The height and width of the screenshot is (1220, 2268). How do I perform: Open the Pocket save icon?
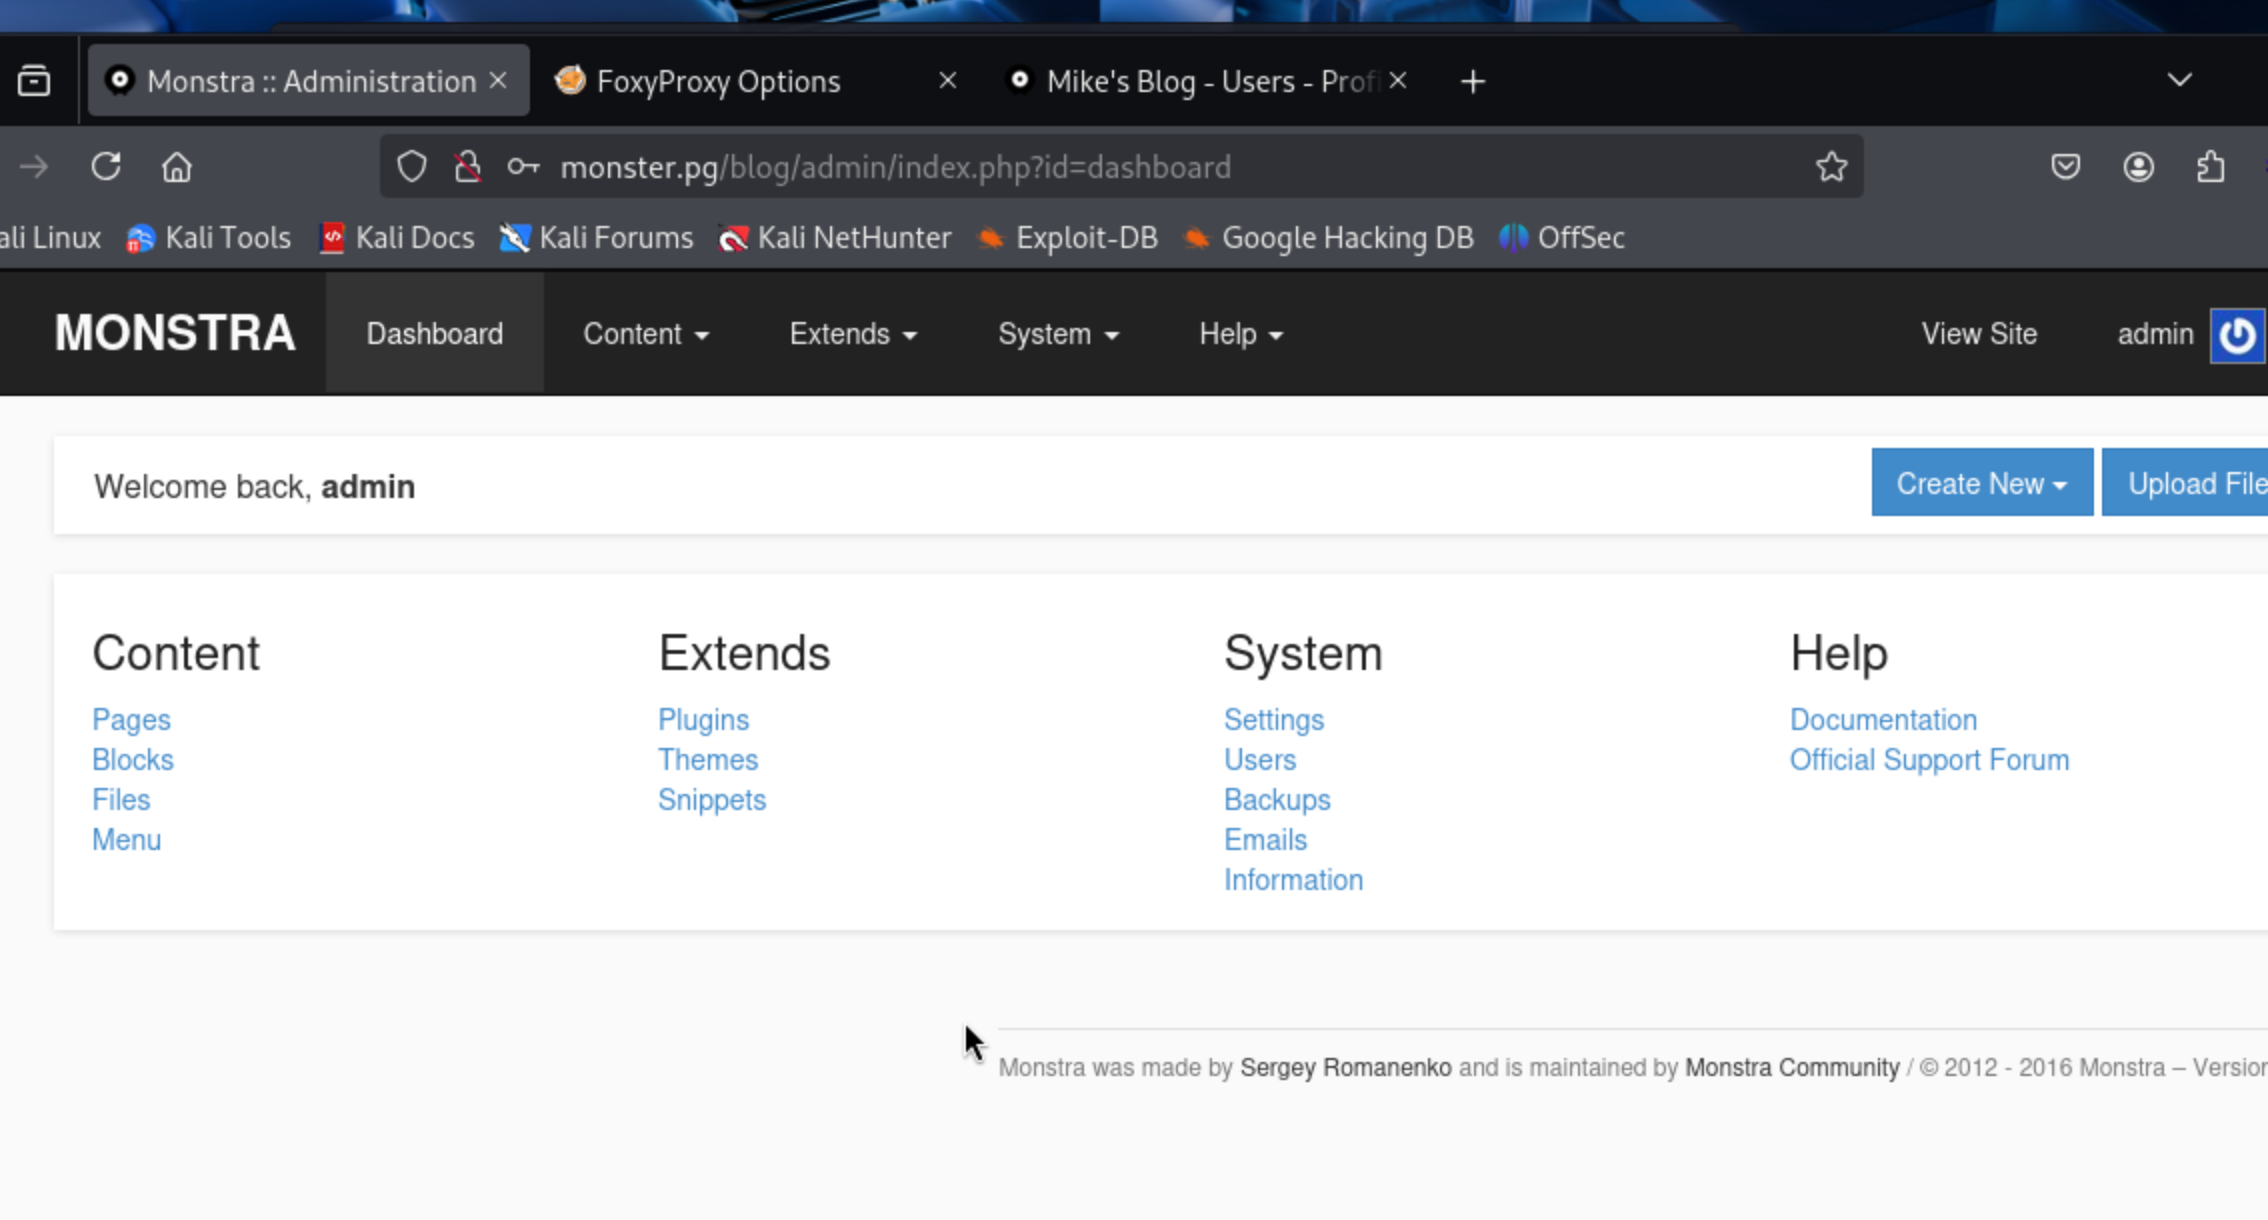(2065, 166)
